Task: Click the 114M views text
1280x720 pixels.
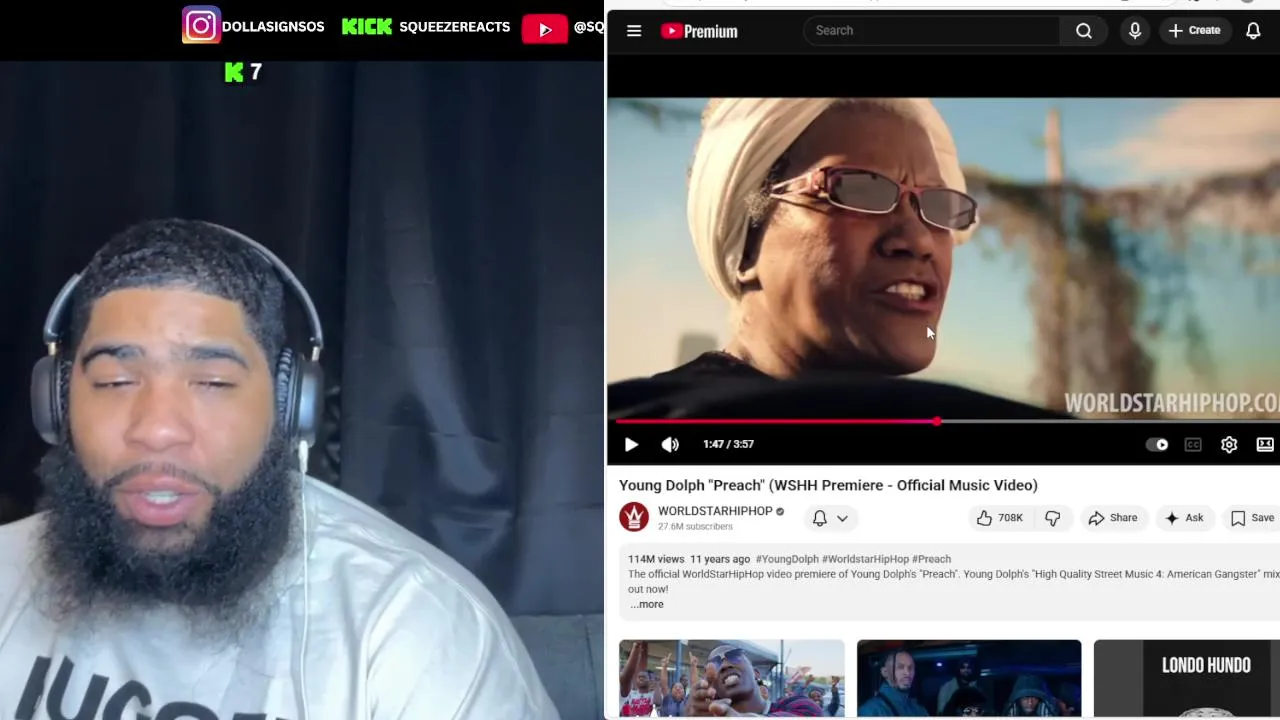Action: click(656, 559)
